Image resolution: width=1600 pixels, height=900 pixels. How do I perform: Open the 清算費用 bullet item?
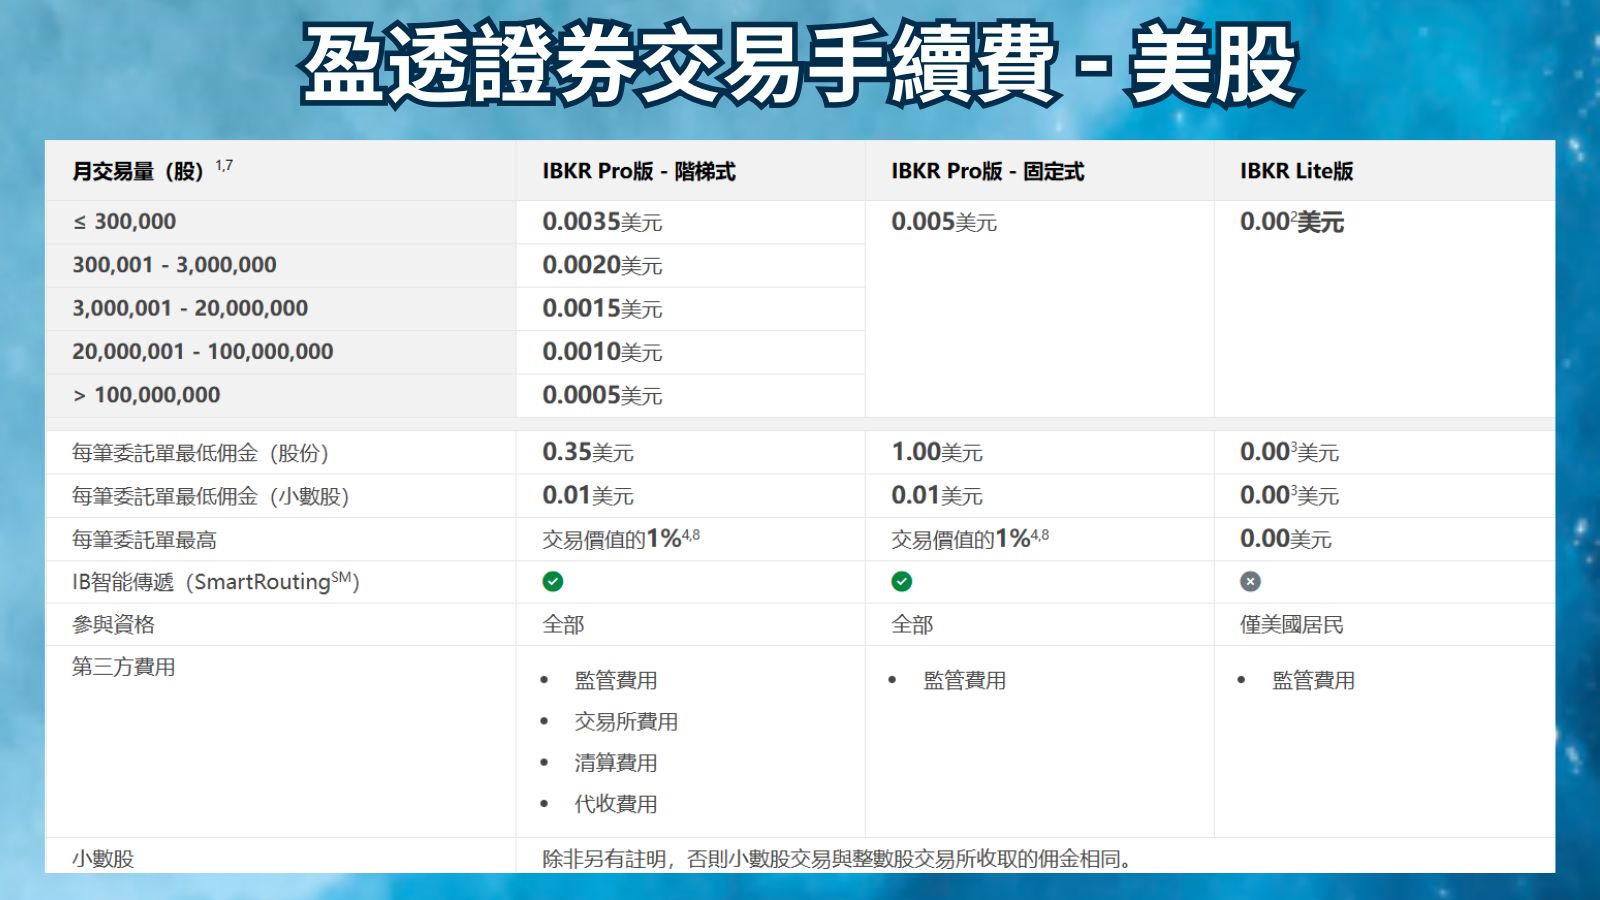(615, 762)
